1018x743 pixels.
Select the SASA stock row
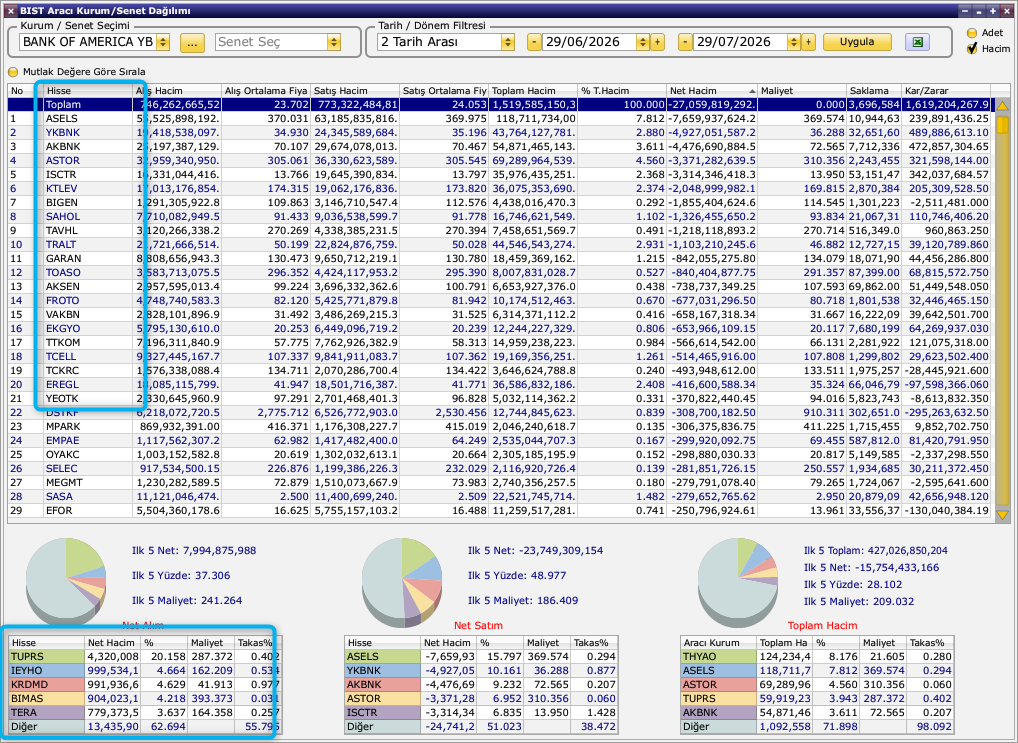pos(500,496)
